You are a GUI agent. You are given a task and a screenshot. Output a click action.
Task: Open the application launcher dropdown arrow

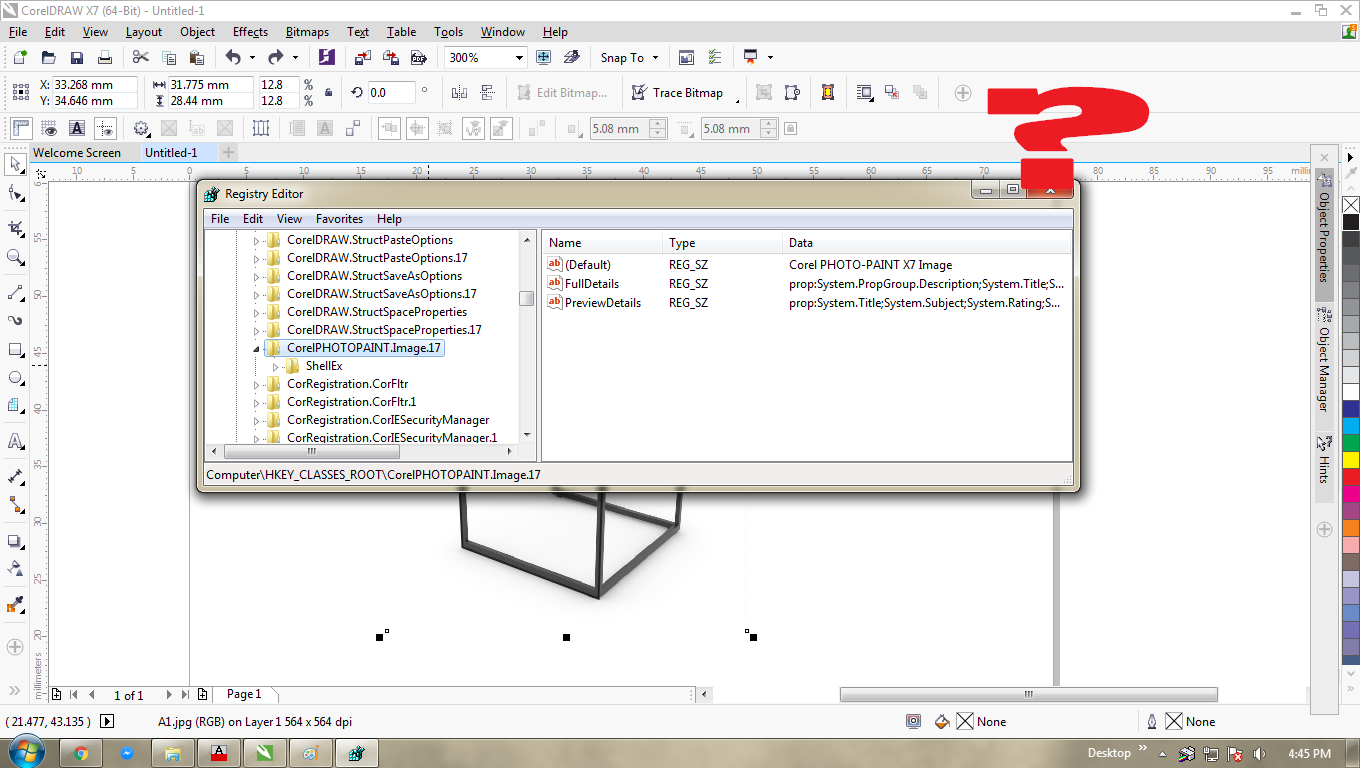click(x=770, y=57)
